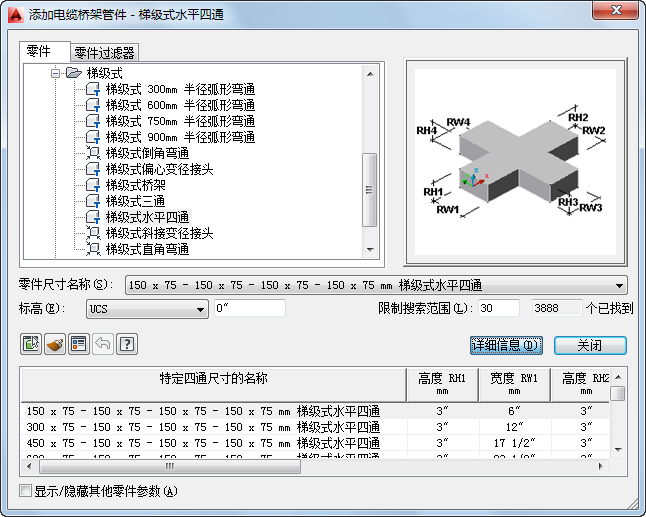The width and height of the screenshot is (646, 517).
Task: Click the 高度 RH1 column header
Action: pyautogui.click(x=442, y=385)
